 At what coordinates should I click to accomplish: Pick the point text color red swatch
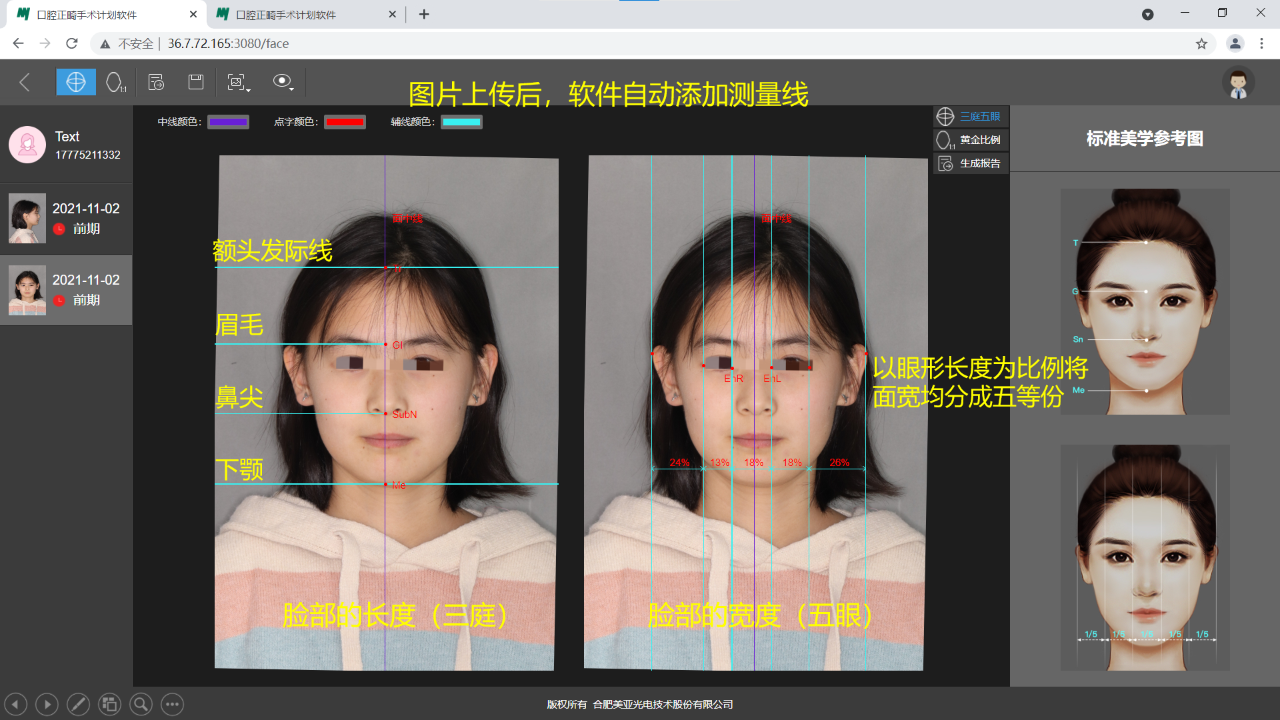pos(345,122)
